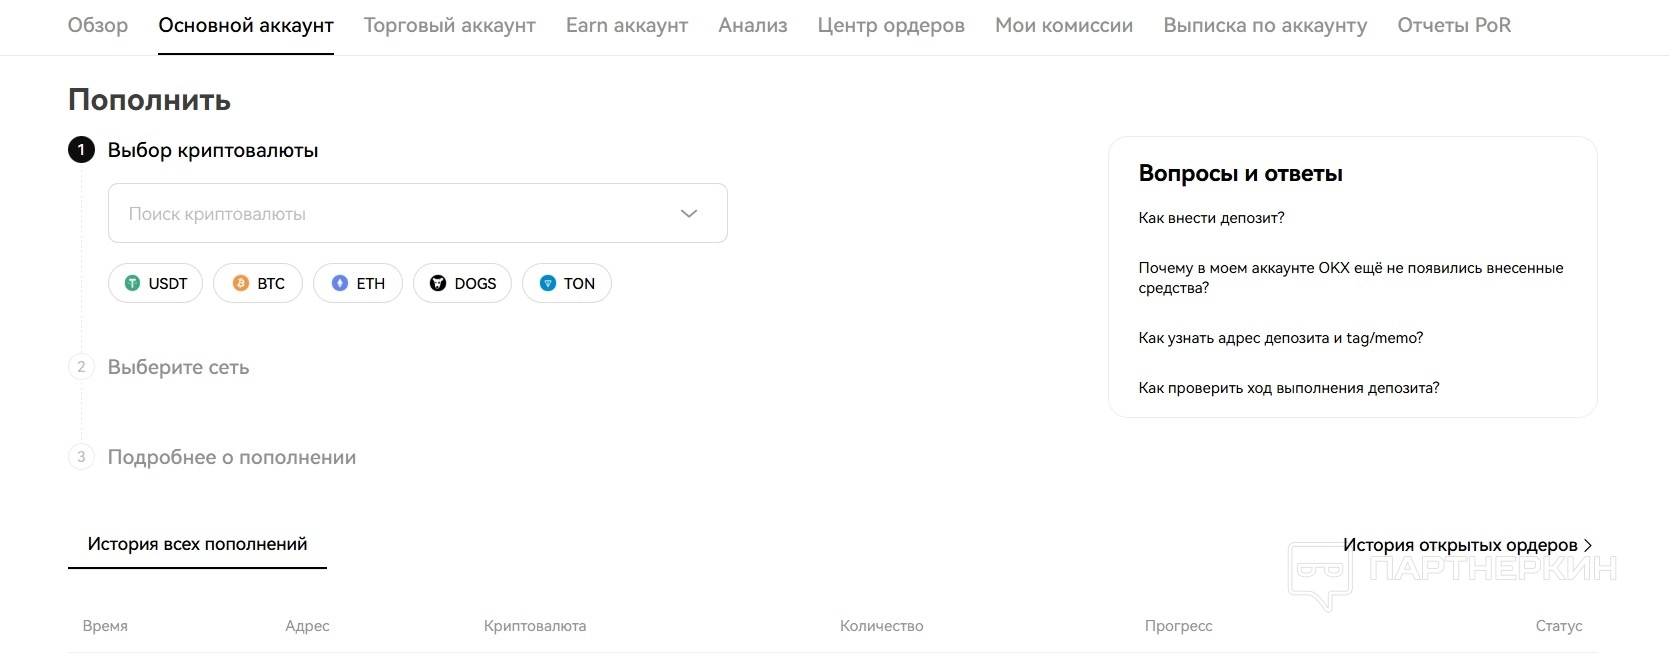Screen dimensions: 1669x665
Task: Open 'Как проверить ход выполнения депозита?' link
Action: (1288, 388)
